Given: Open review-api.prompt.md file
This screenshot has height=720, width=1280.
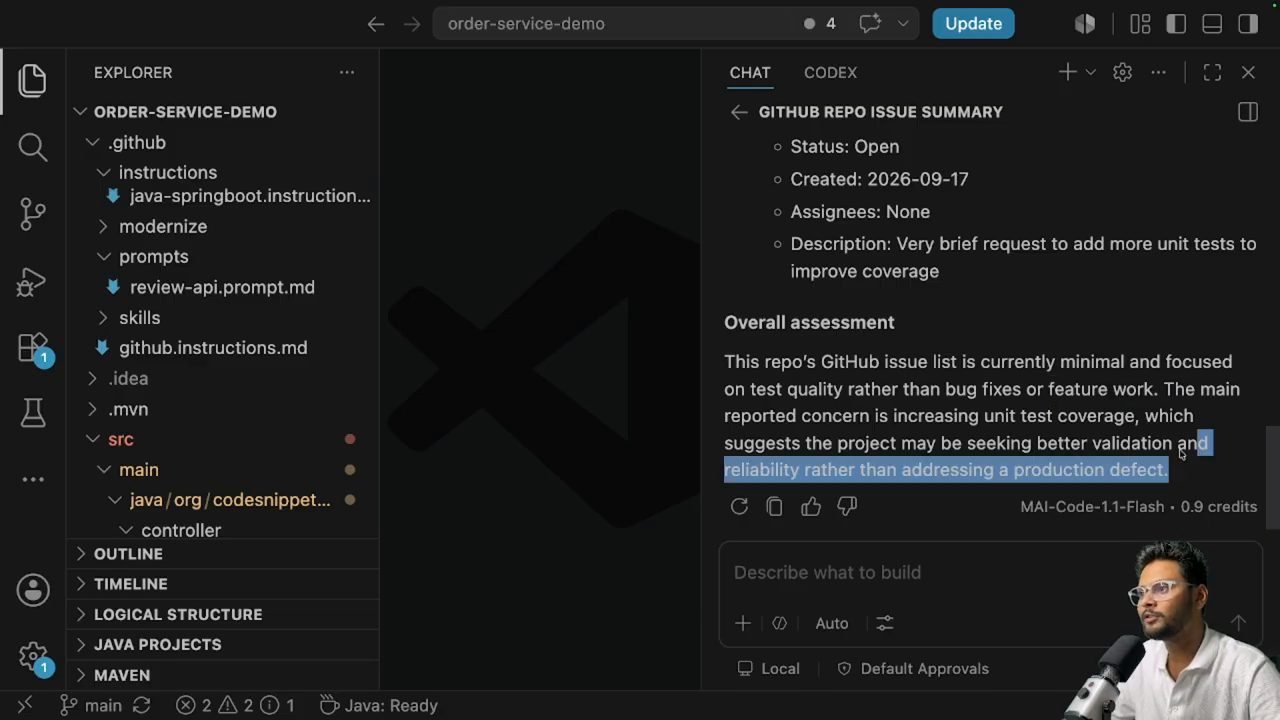Looking at the screenshot, I should 222,287.
